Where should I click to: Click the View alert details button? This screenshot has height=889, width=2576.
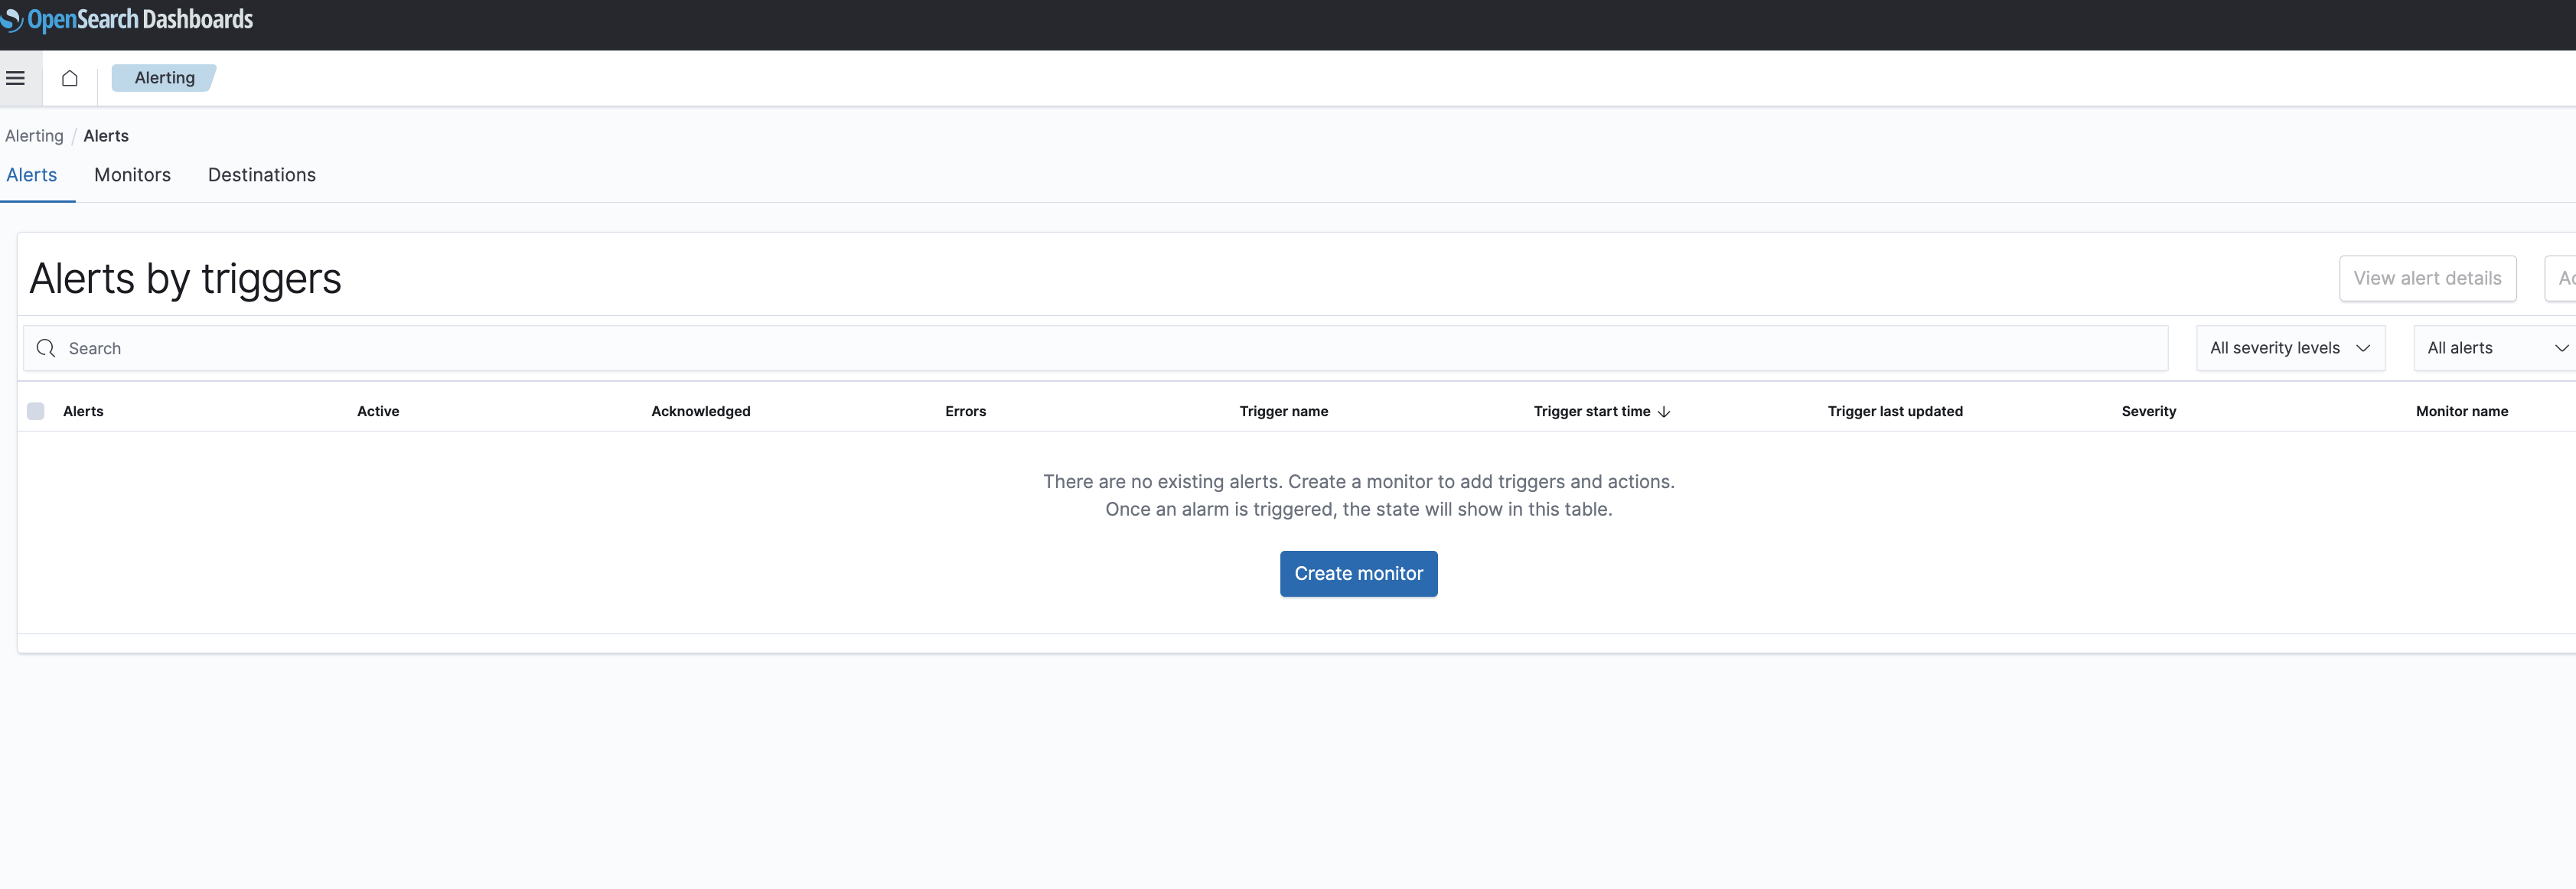pyautogui.click(x=2427, y=278)
